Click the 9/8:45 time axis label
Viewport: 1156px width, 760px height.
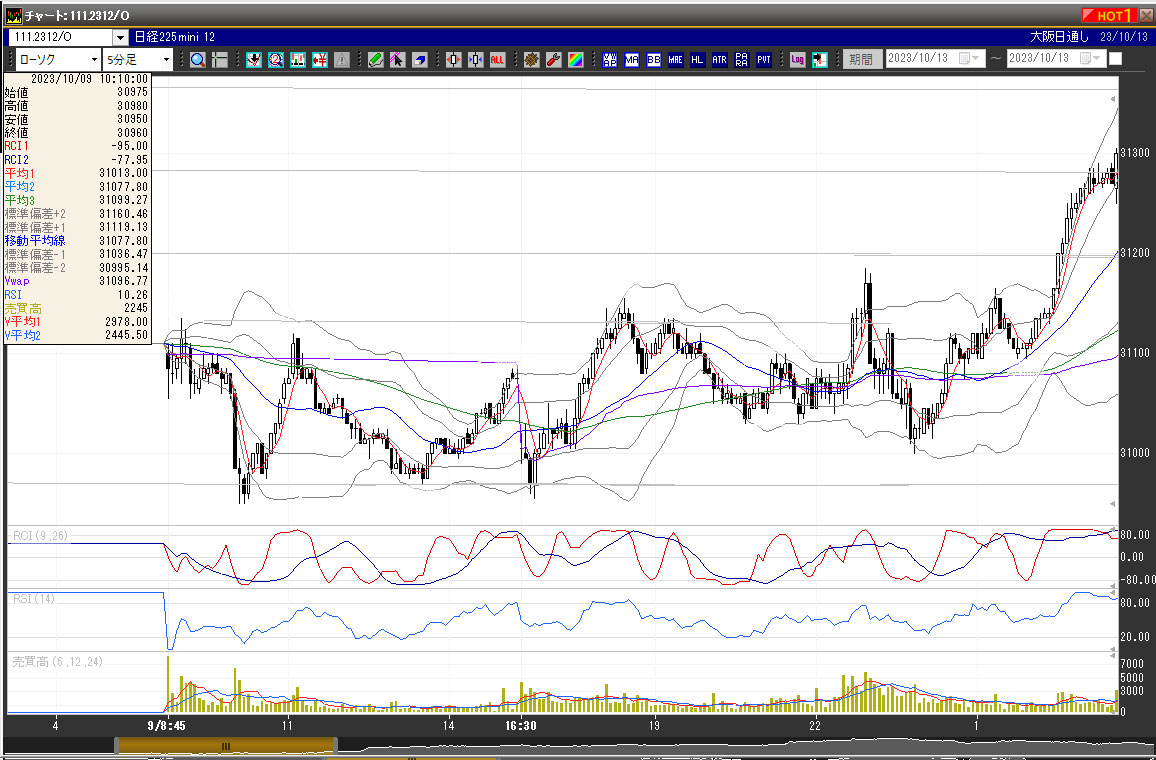coord(167,726)
